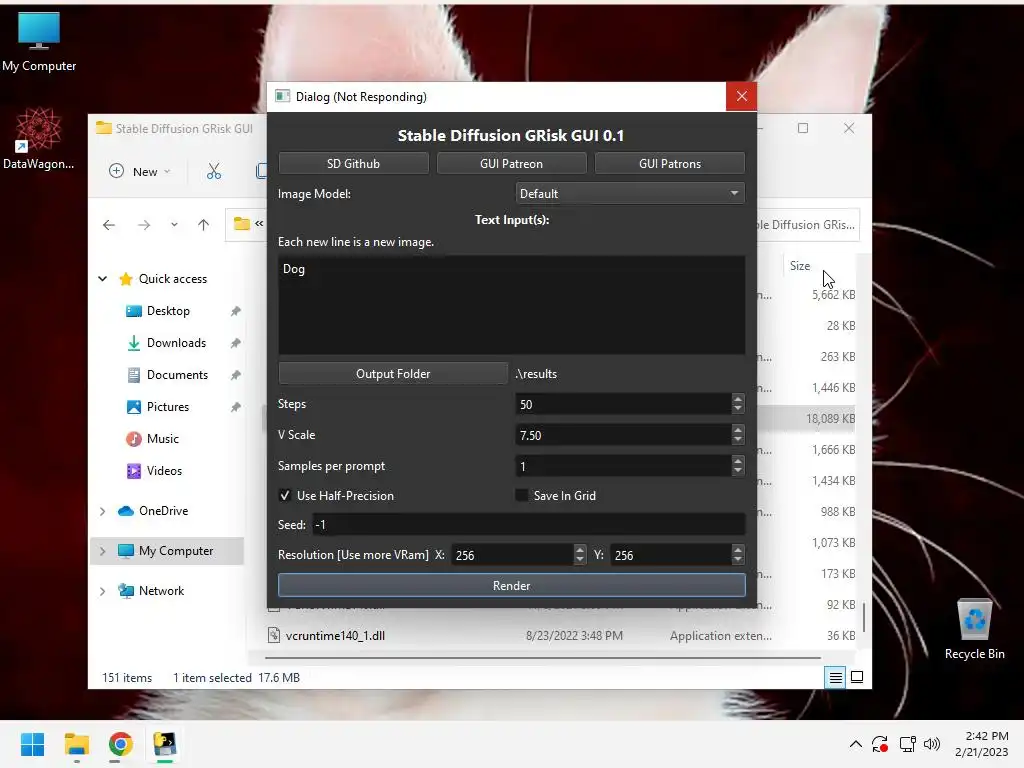Open Videos in Quick access

tap(164, 471)
